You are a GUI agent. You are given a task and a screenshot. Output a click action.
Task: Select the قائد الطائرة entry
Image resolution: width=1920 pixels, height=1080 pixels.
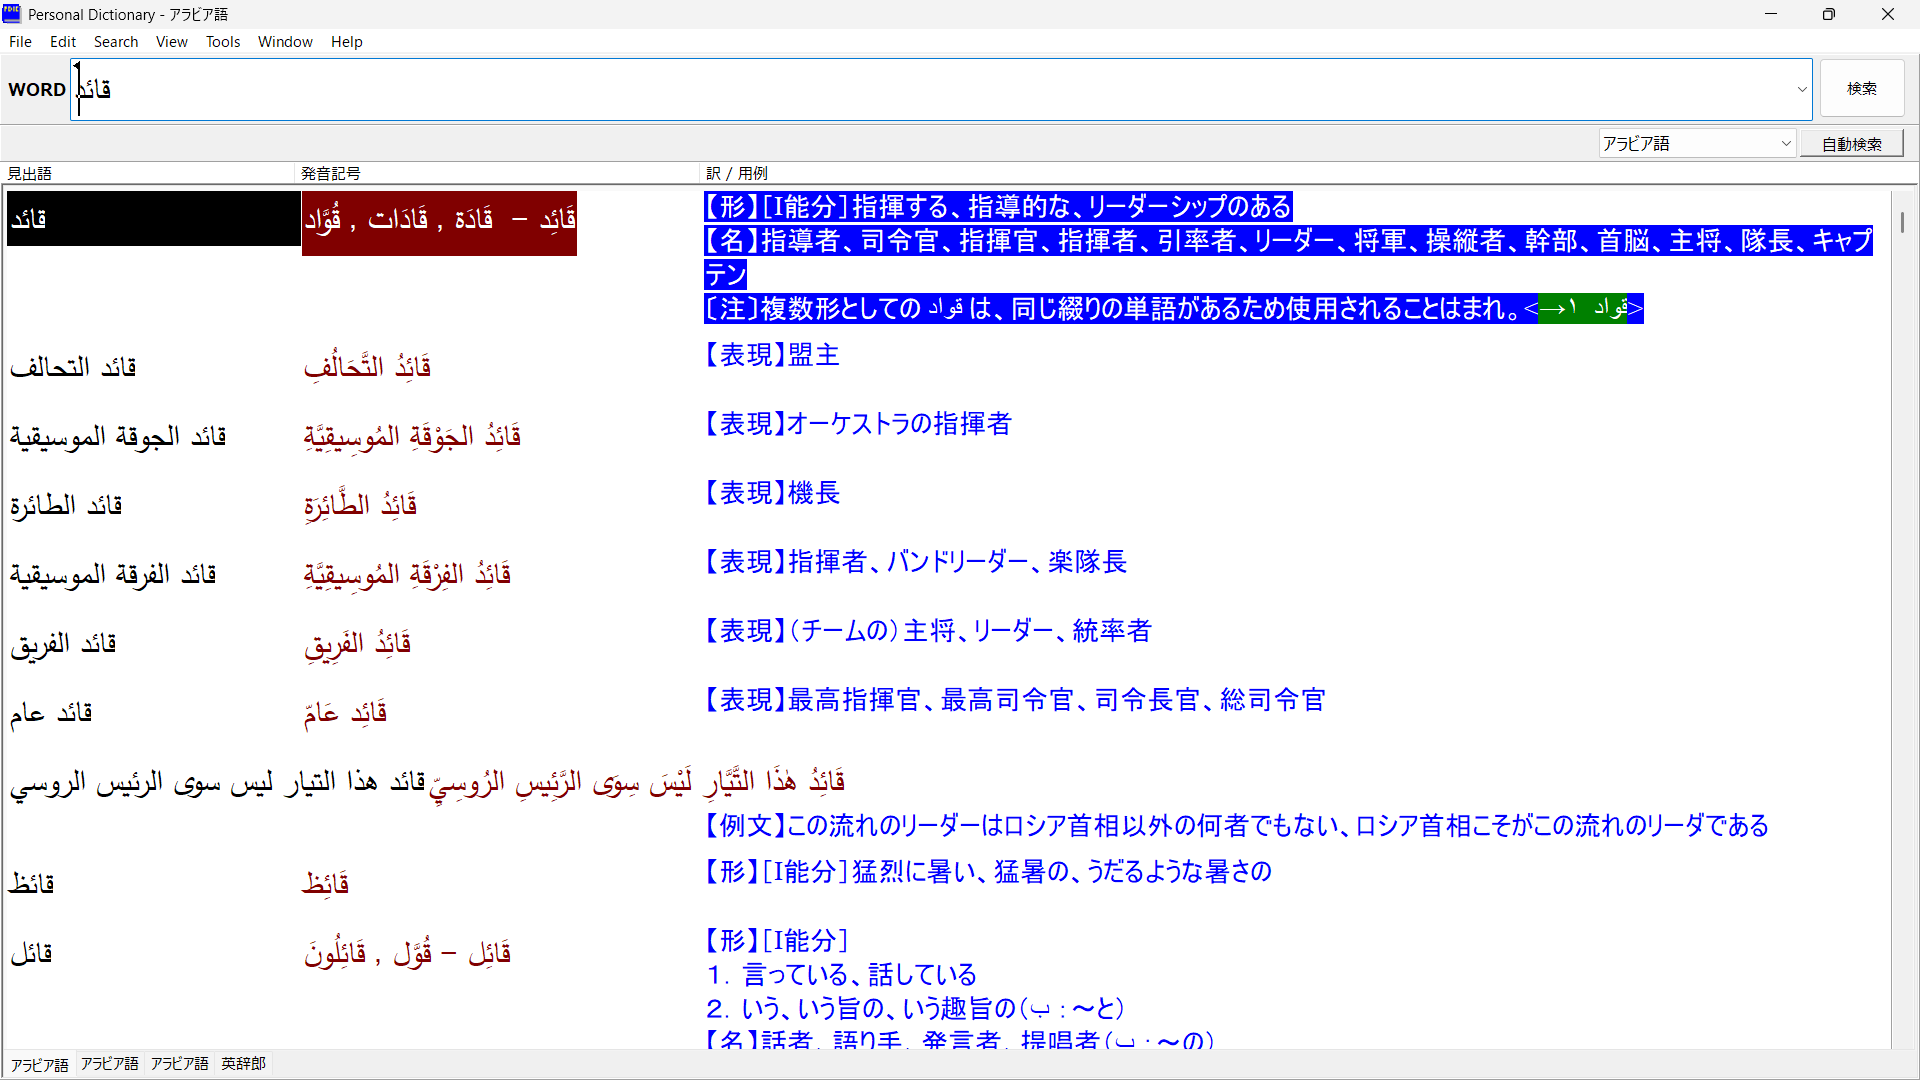pyautogui.click(x=66, y=506)
